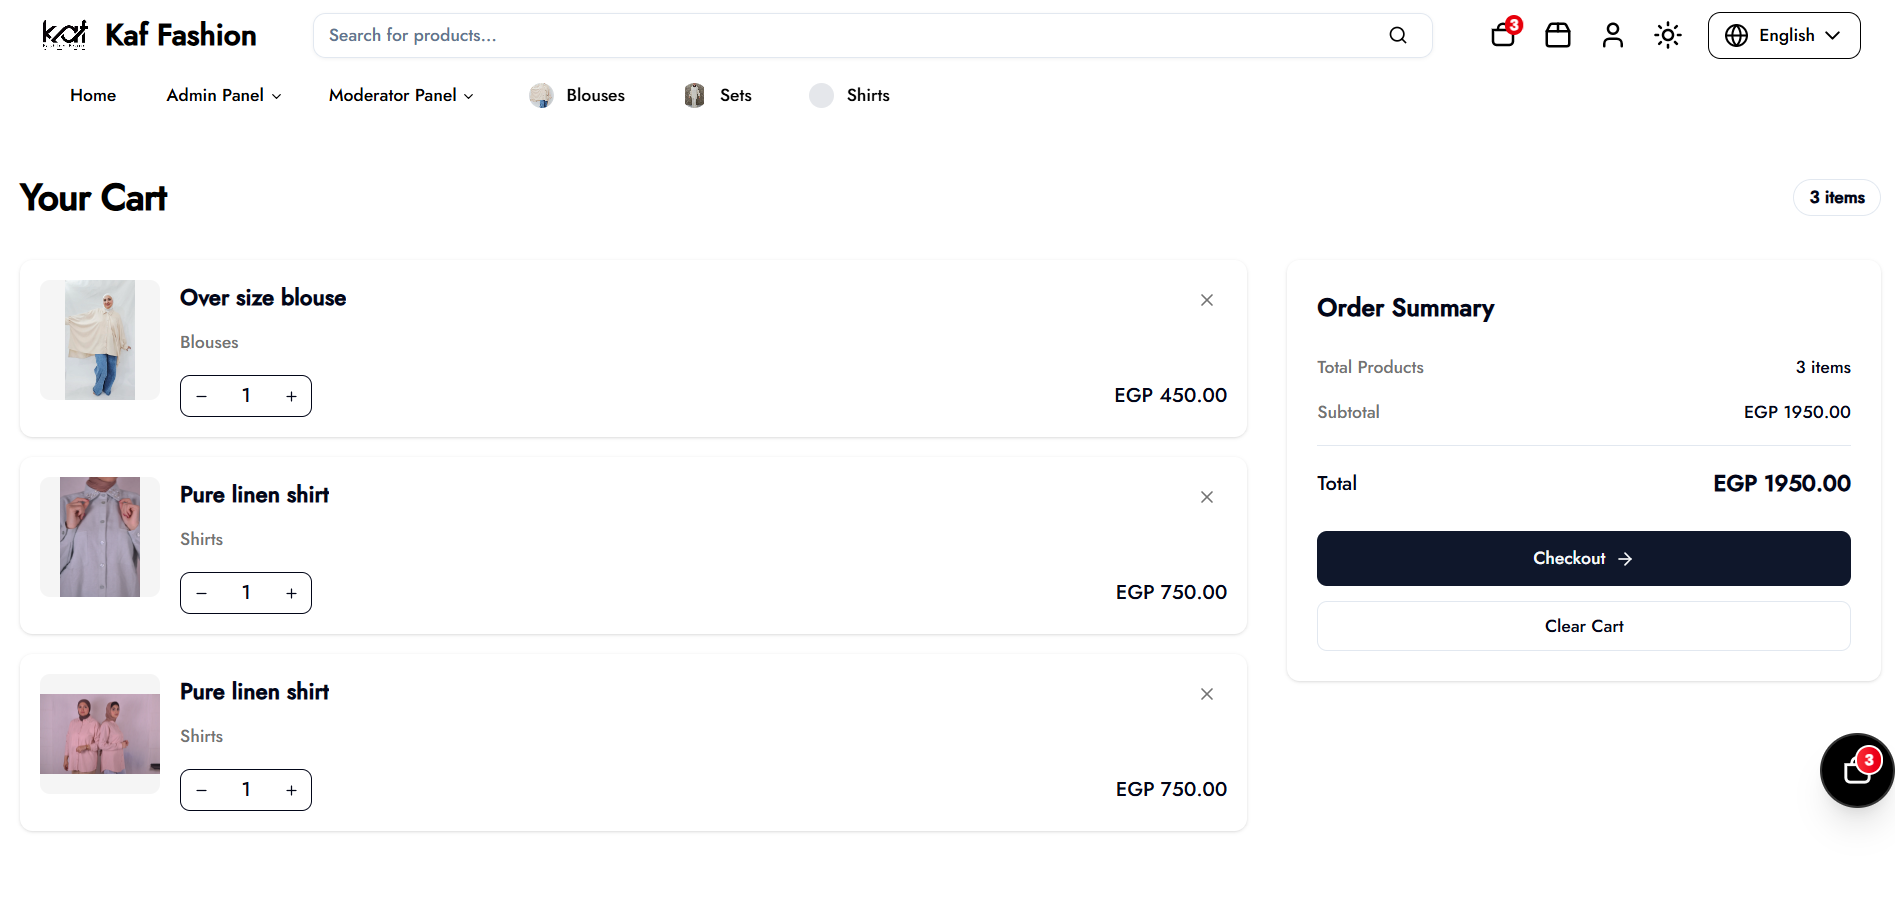Click the Clear Cart button

point(1584,626)
